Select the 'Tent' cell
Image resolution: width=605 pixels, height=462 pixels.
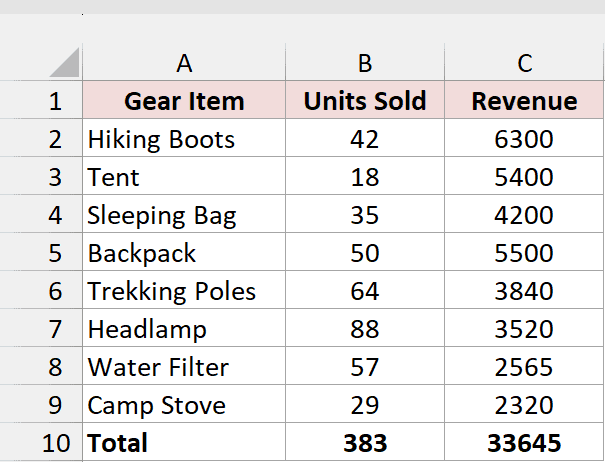(x=184, y=176)
